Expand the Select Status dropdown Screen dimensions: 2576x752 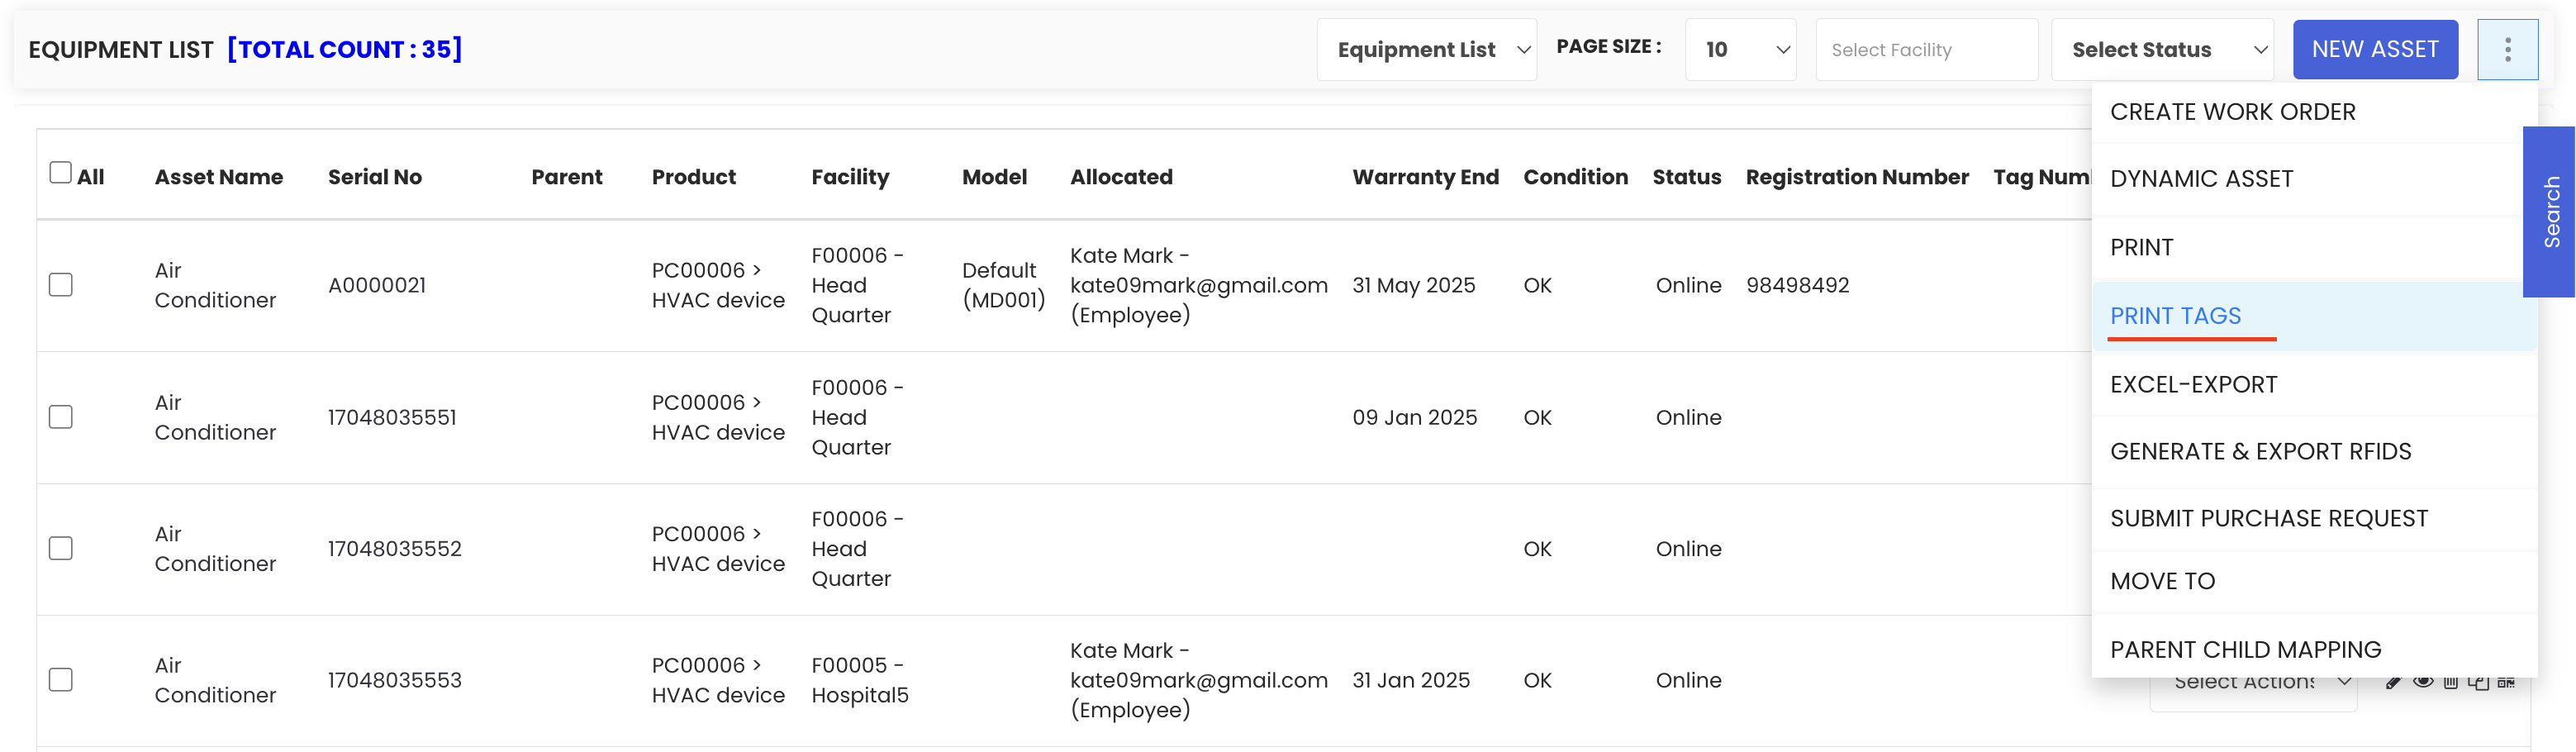(2162, 50)
